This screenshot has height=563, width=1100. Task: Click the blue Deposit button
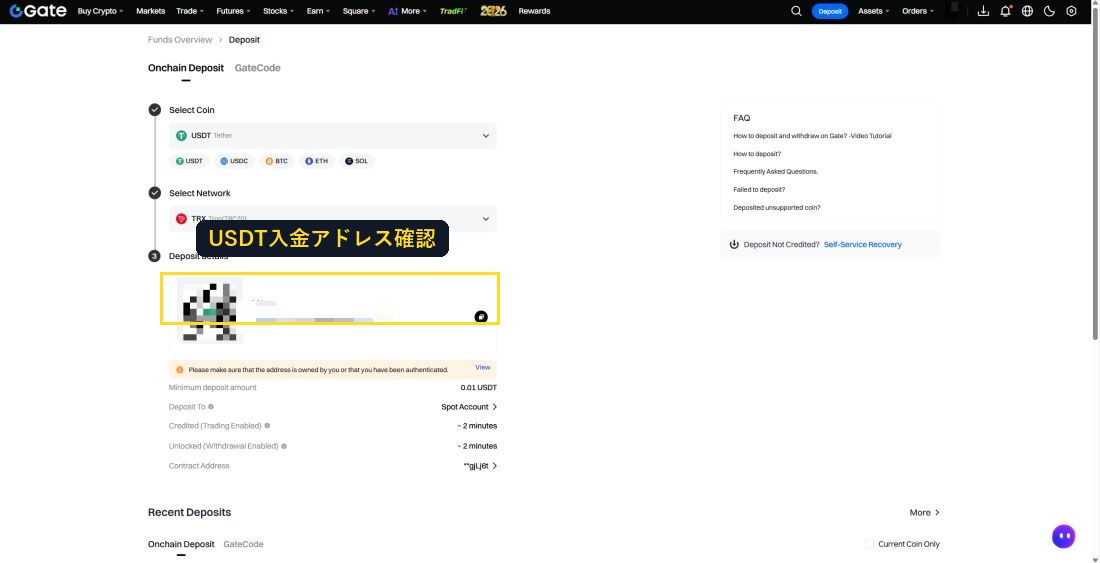tap(830, 11)
